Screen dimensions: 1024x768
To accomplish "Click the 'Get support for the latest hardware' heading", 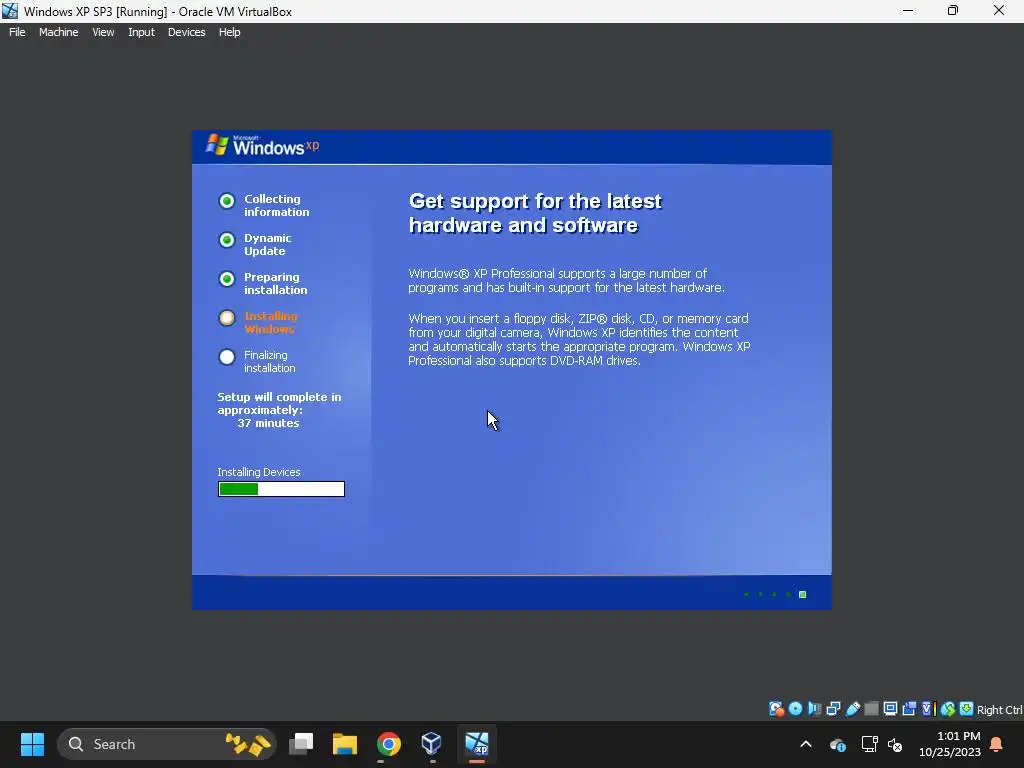I will 535,213.
